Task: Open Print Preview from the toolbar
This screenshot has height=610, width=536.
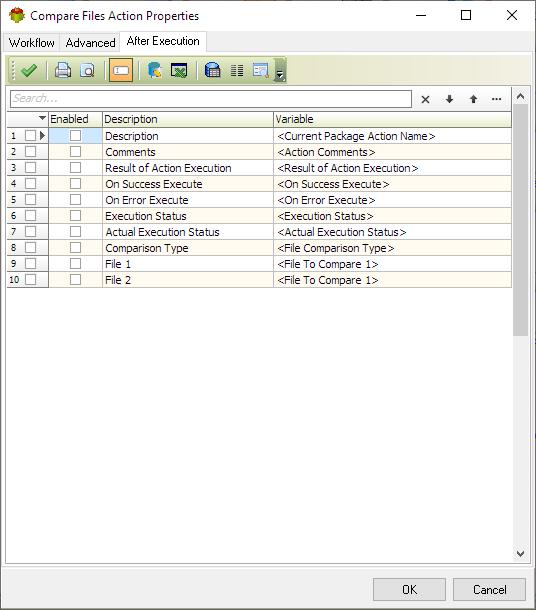Action: (88, 70)
